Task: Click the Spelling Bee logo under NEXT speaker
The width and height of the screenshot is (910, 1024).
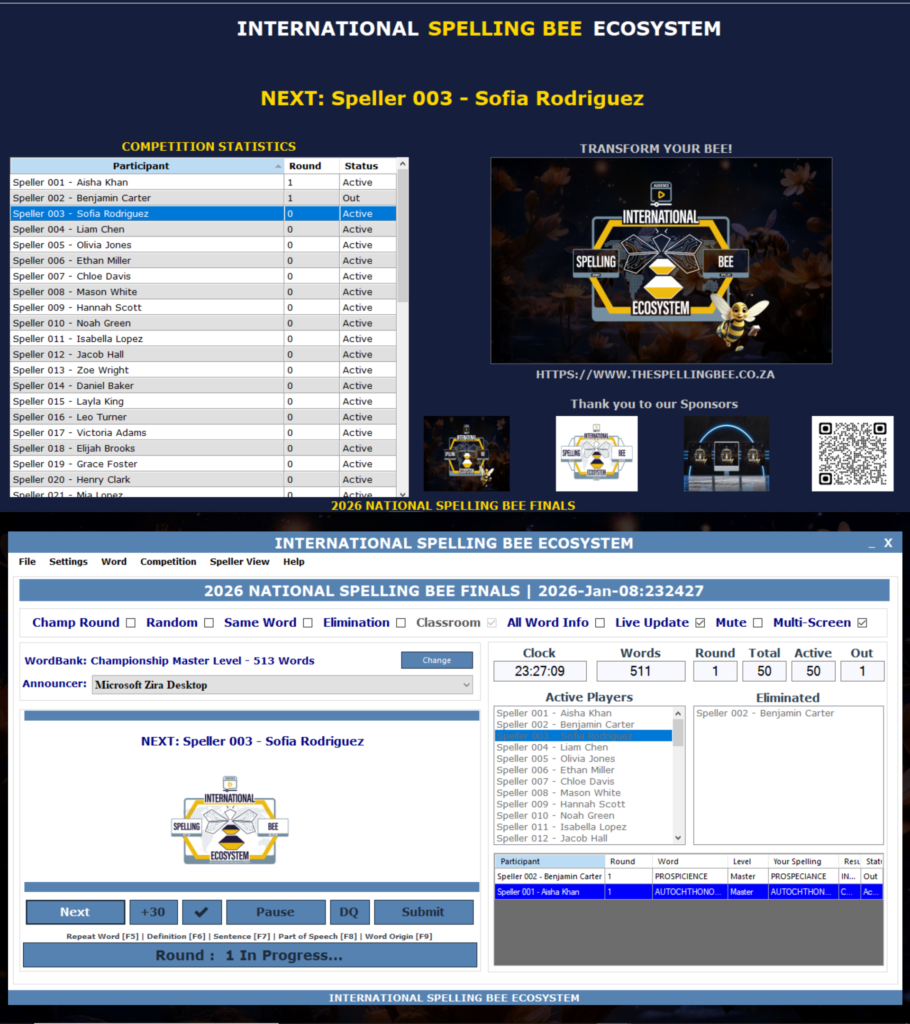Action: tap(230, 821)
